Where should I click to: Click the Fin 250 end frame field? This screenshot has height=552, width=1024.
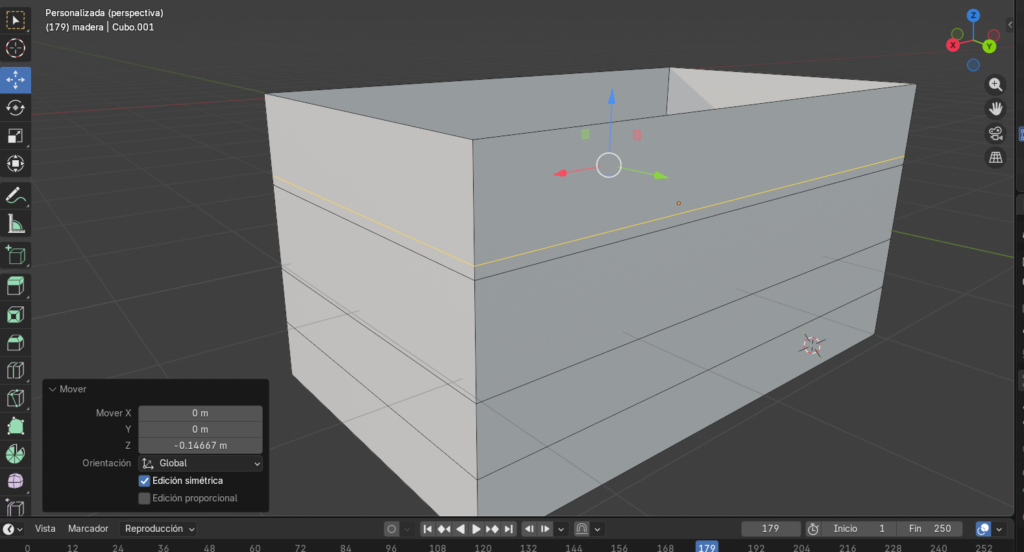[930, 529]
